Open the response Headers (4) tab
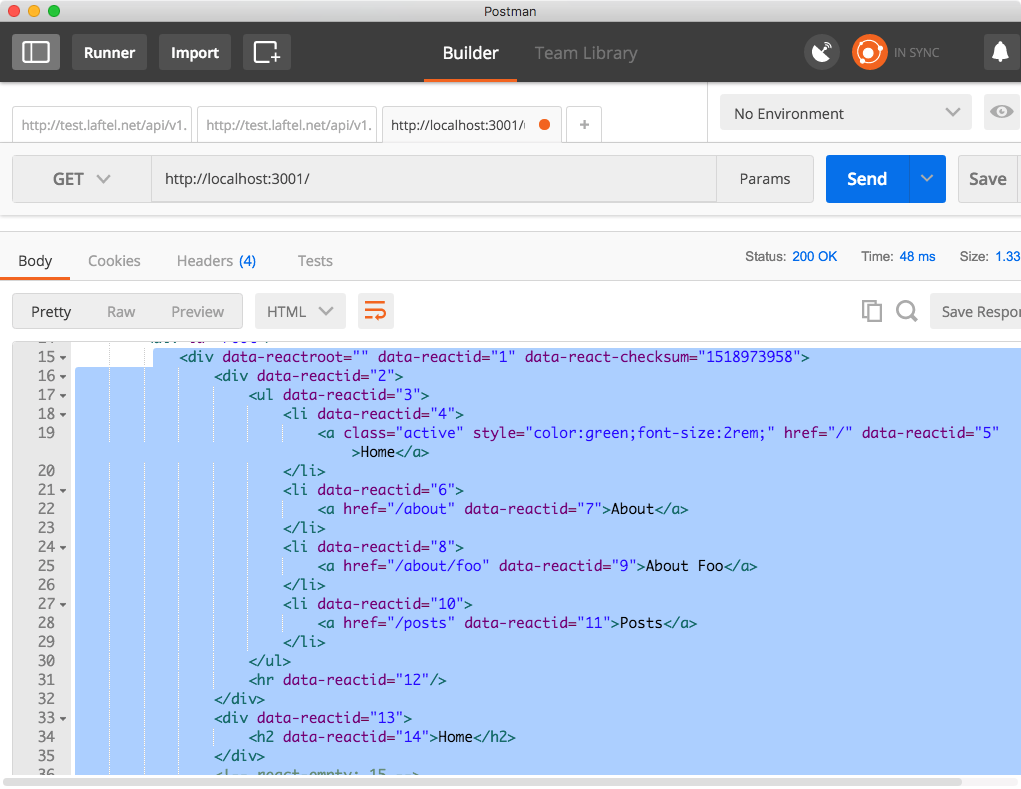The image size is (1021, 789). pyautogui.click(x=216, y=260)
